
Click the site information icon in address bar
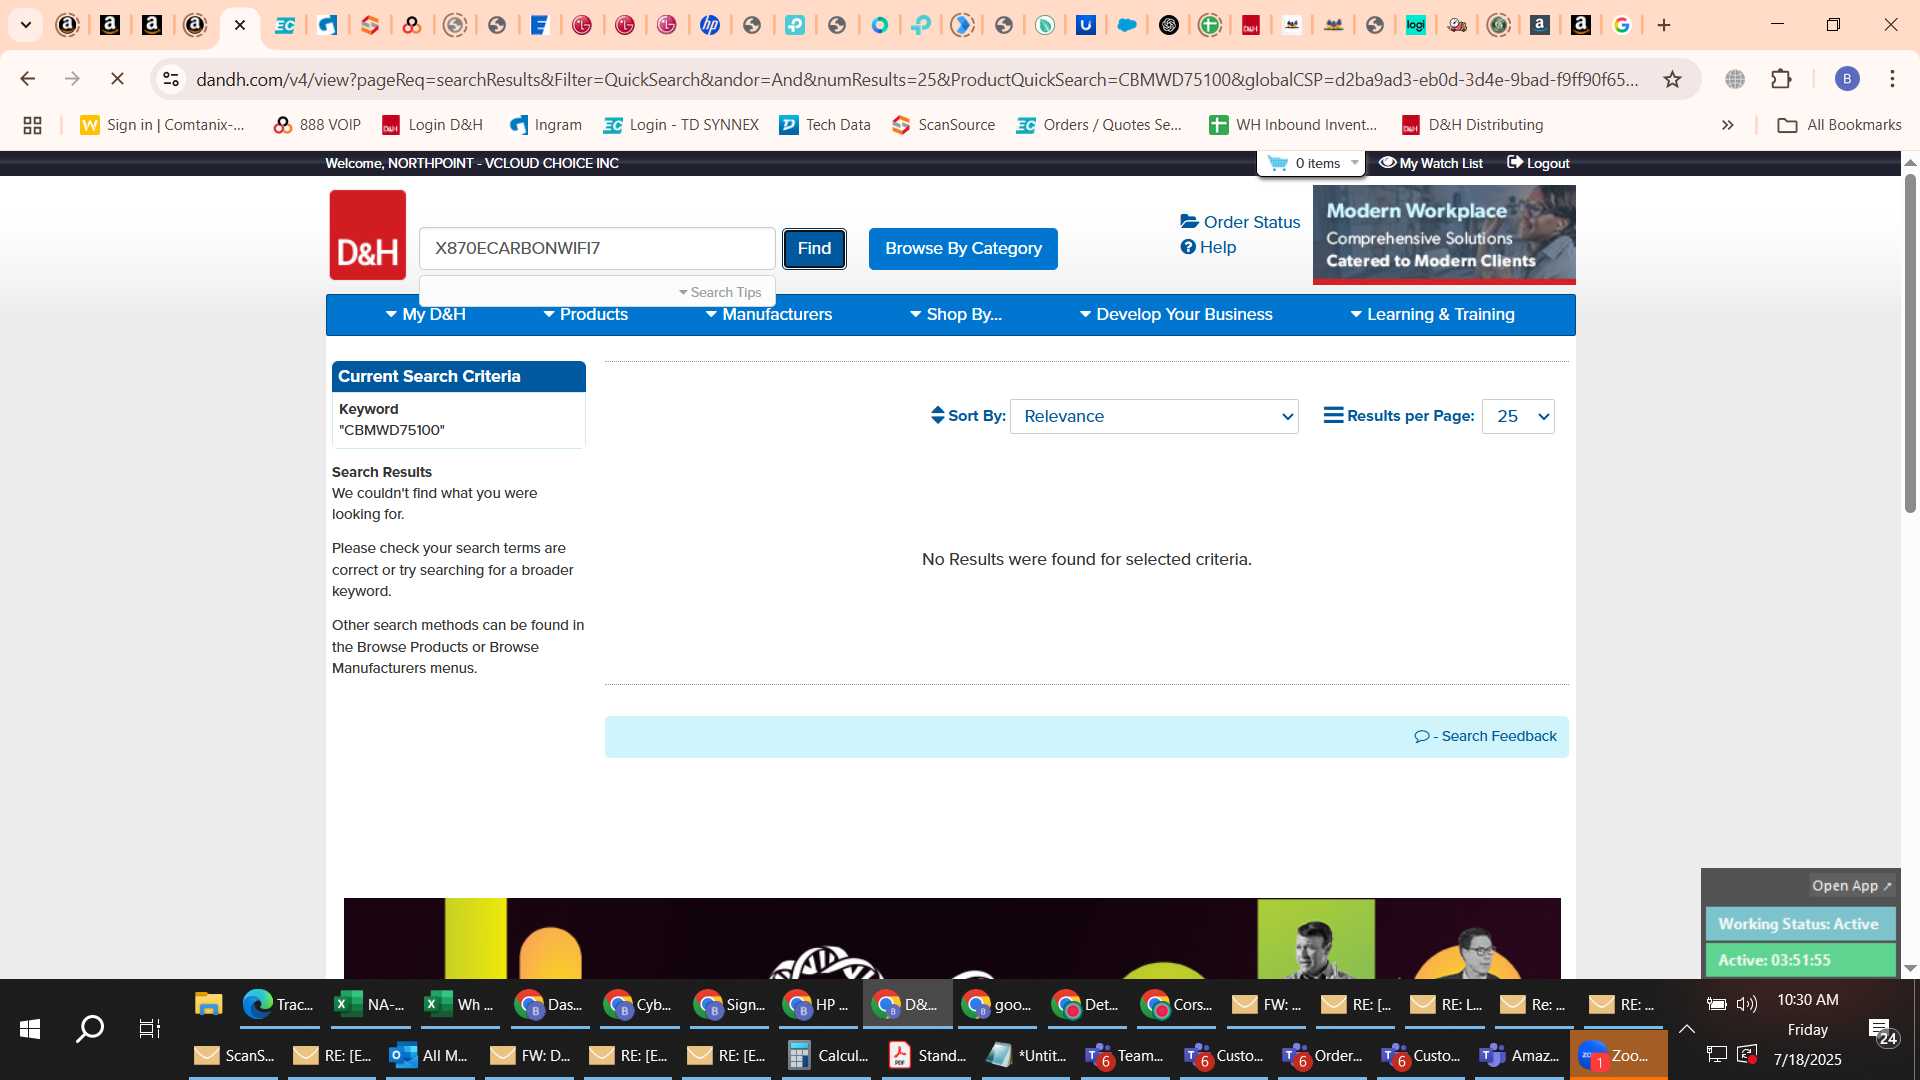pyautogui.click(x=171, y=79)
